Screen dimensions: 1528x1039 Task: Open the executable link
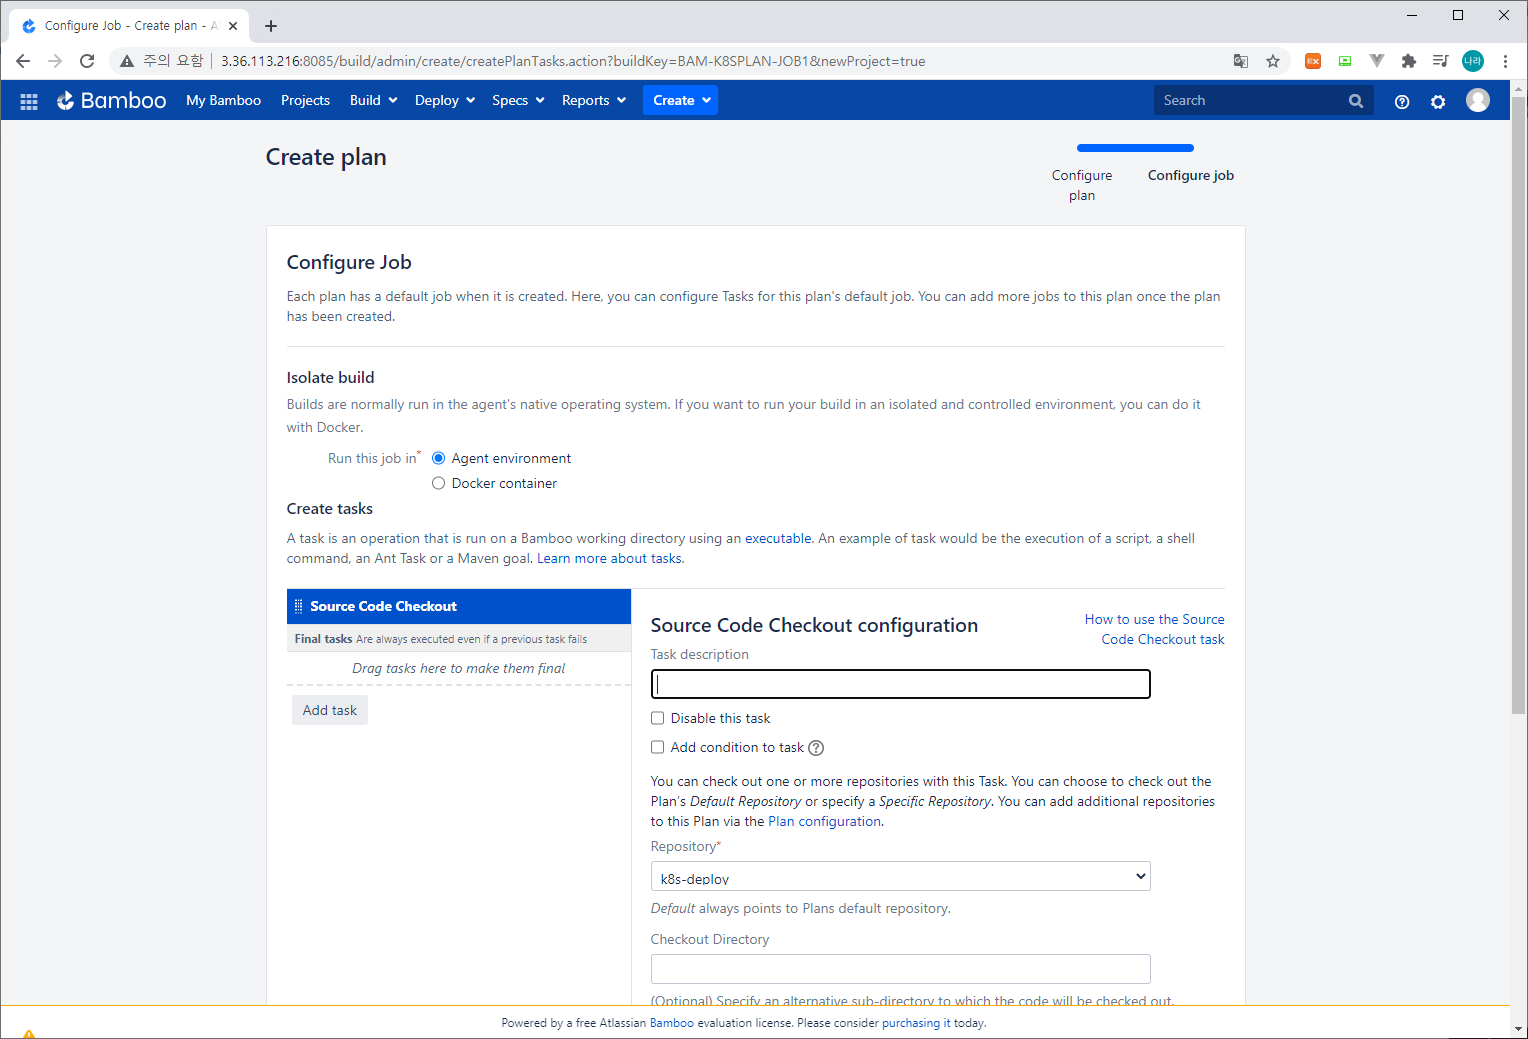(778, 538)
